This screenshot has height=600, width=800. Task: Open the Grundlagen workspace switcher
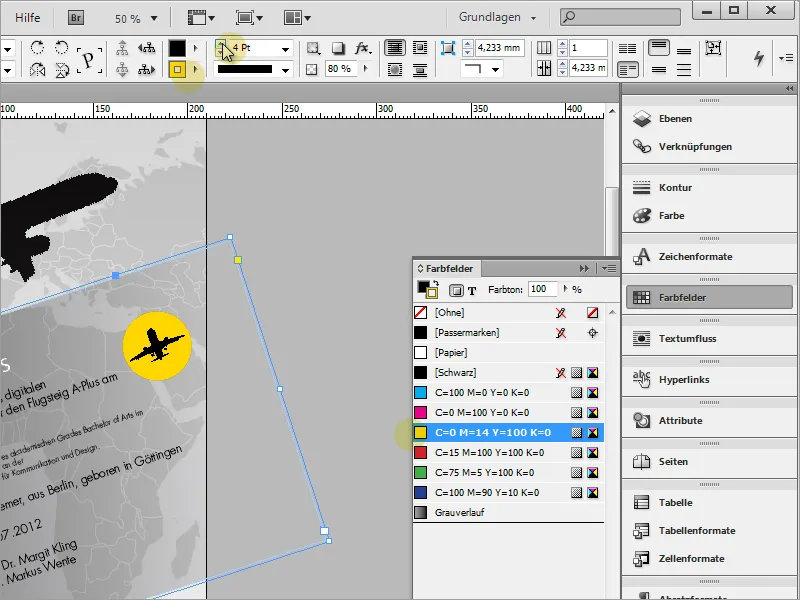[x=497, y=17]
